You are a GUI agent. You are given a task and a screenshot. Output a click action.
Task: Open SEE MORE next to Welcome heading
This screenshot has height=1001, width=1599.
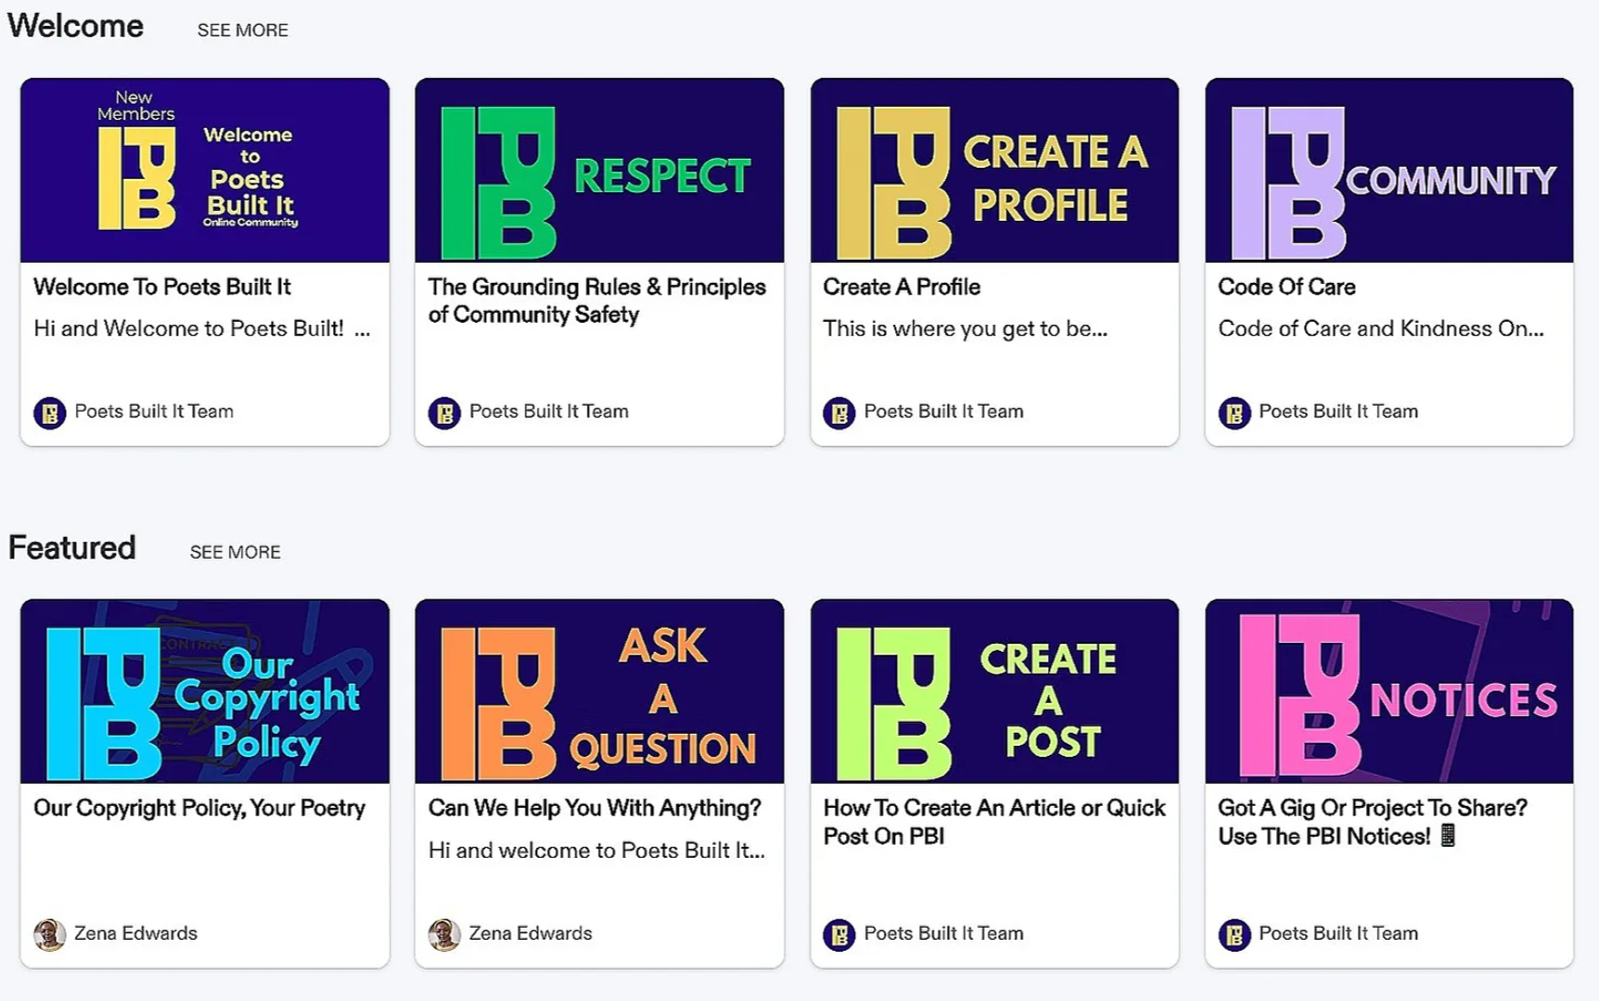click(243, 30)
